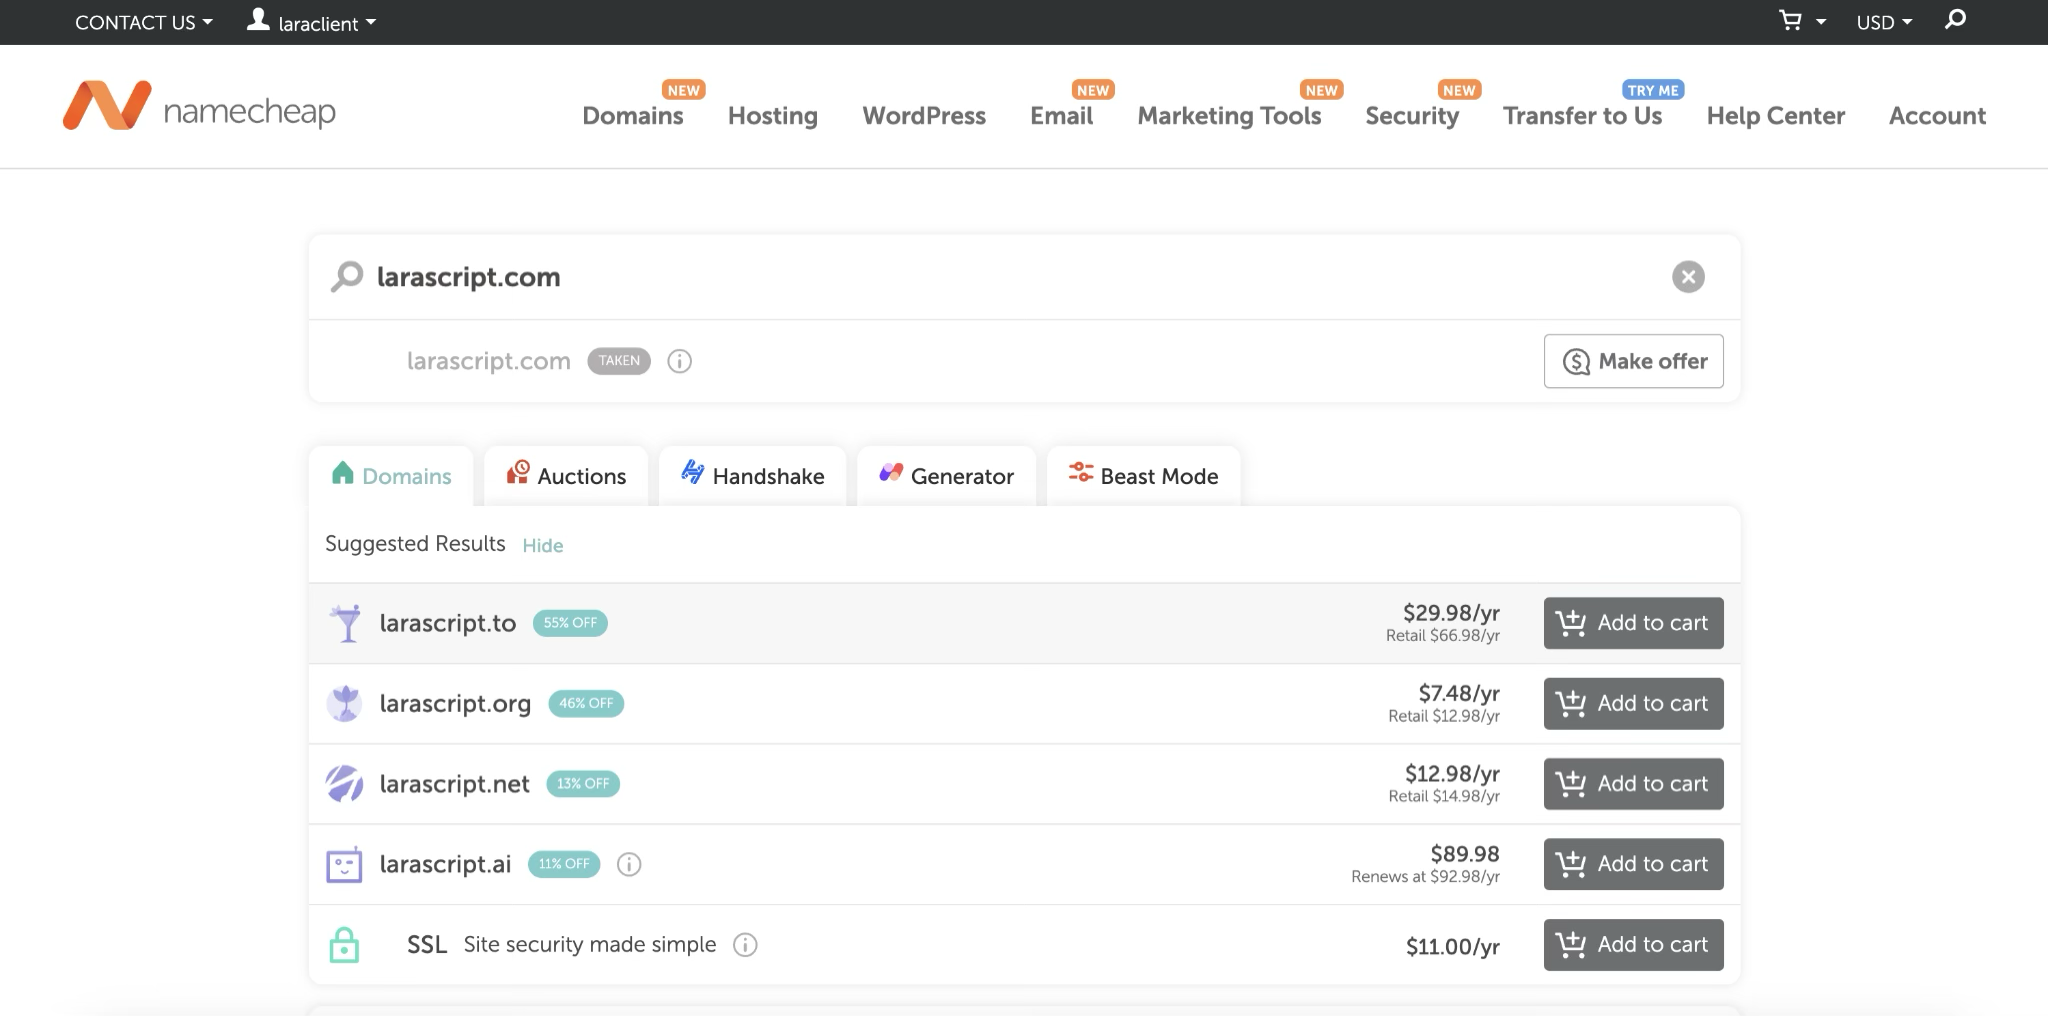
Task: Open the laraclient user menu
Action: [312, 22]
